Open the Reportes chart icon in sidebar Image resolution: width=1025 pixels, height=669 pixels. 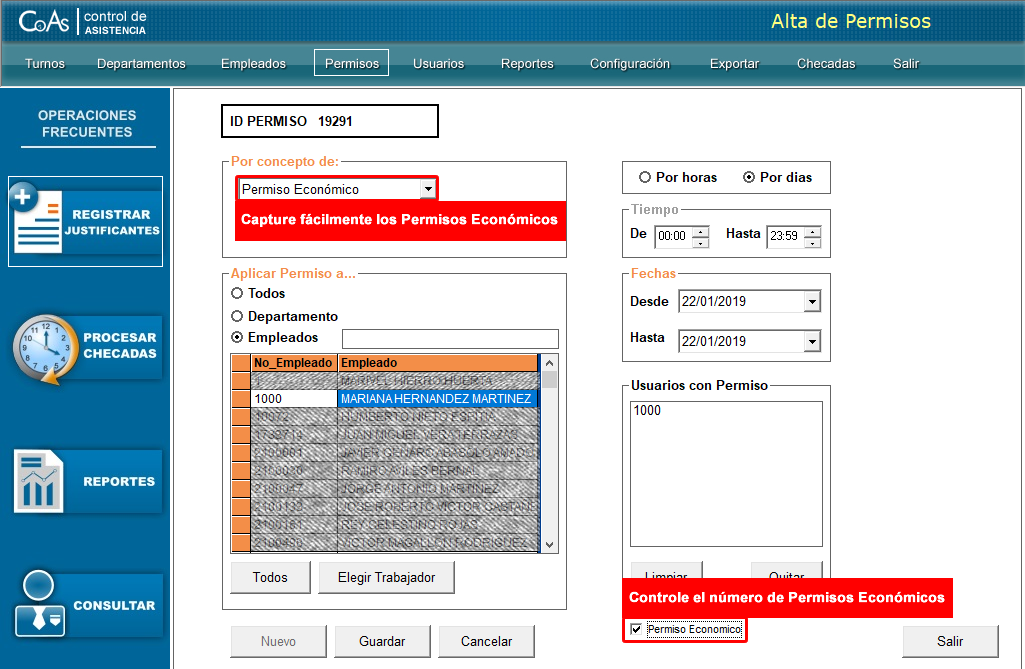click(40, 481)
